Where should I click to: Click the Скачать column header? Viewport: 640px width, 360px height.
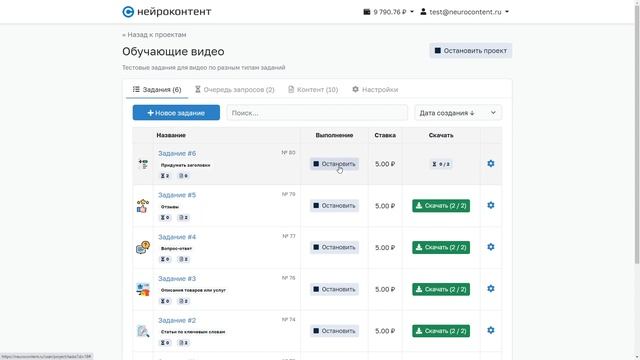coord(441,135)
